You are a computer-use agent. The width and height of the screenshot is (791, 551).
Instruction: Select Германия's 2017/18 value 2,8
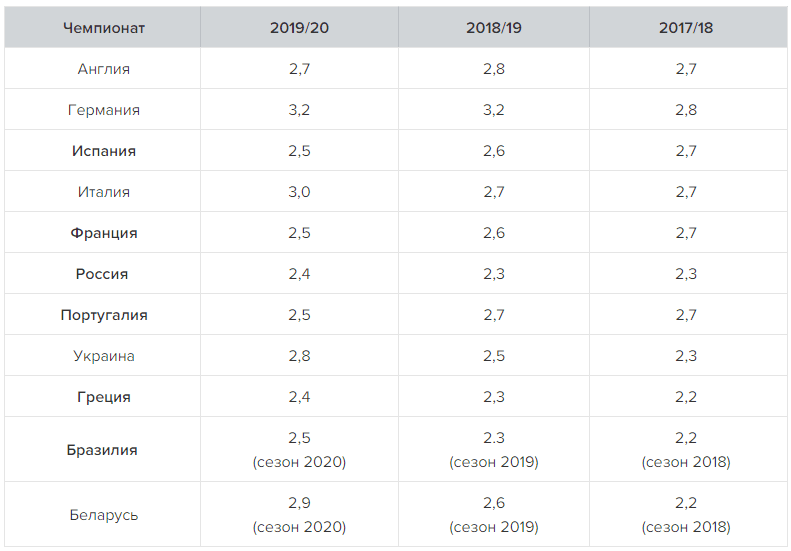686,110
